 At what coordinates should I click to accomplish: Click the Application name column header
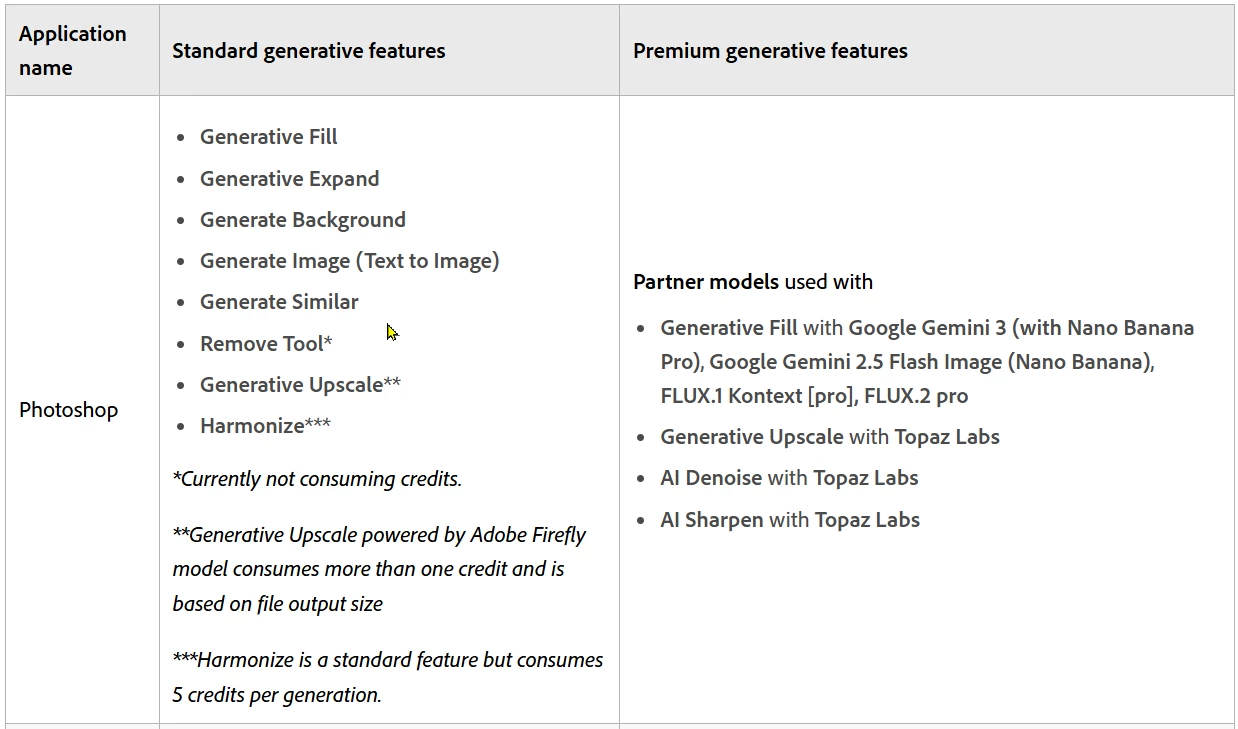pos(73,51)
